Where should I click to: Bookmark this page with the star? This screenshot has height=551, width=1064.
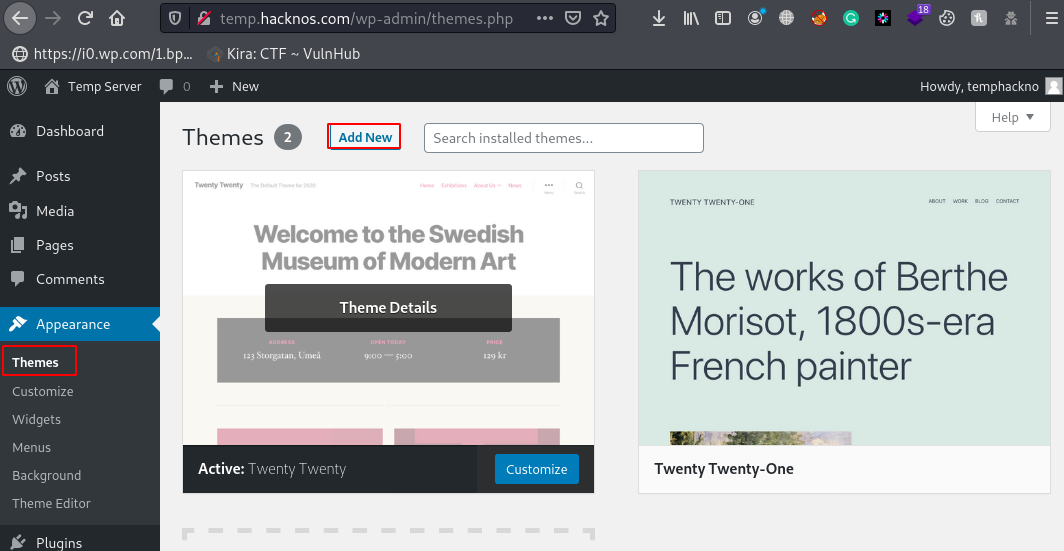click(x=601, y=18)
